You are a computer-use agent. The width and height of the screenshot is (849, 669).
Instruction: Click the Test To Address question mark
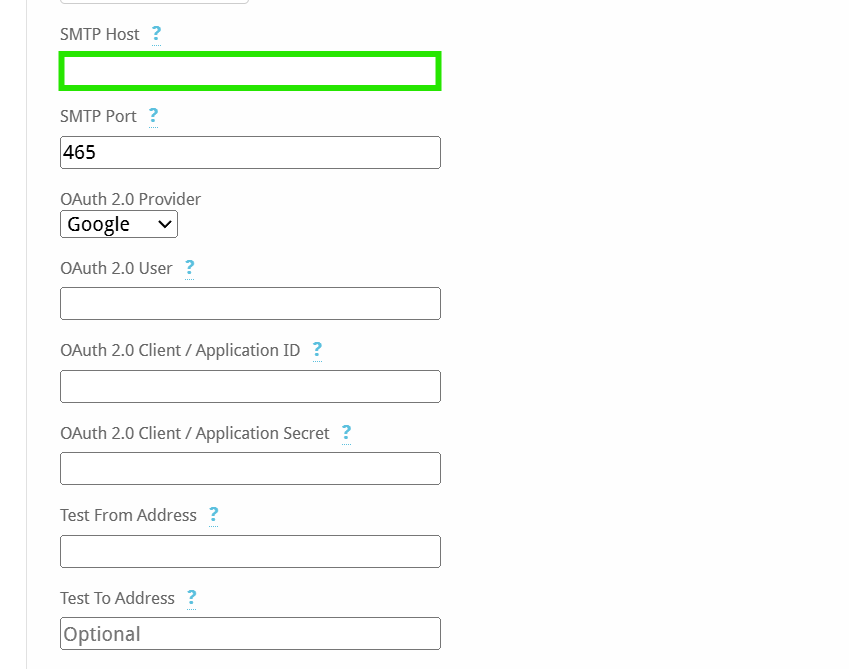click(192, 598)
